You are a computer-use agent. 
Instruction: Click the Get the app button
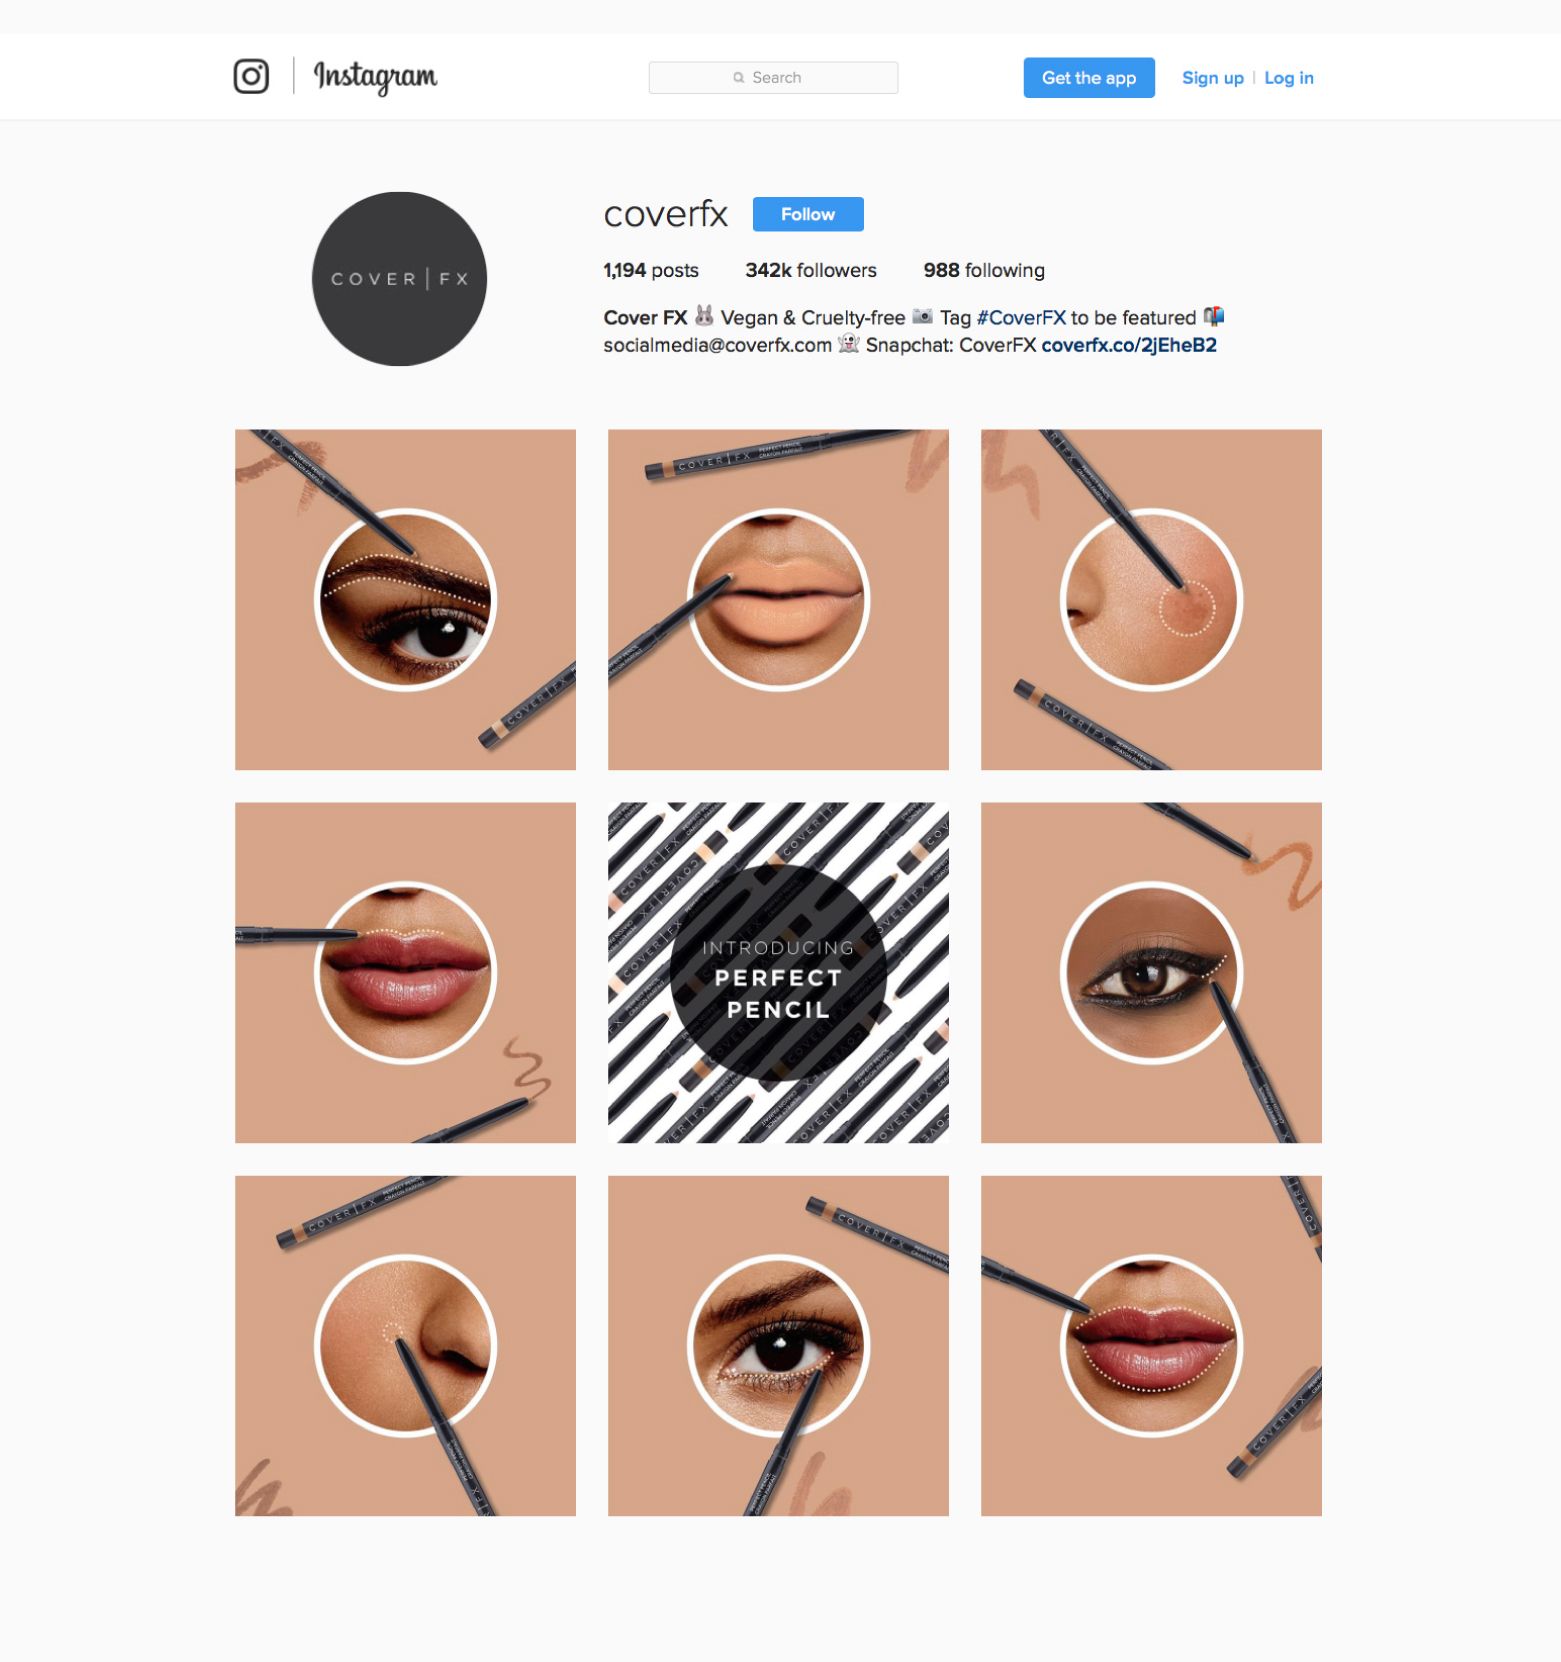coord(1089,78)
